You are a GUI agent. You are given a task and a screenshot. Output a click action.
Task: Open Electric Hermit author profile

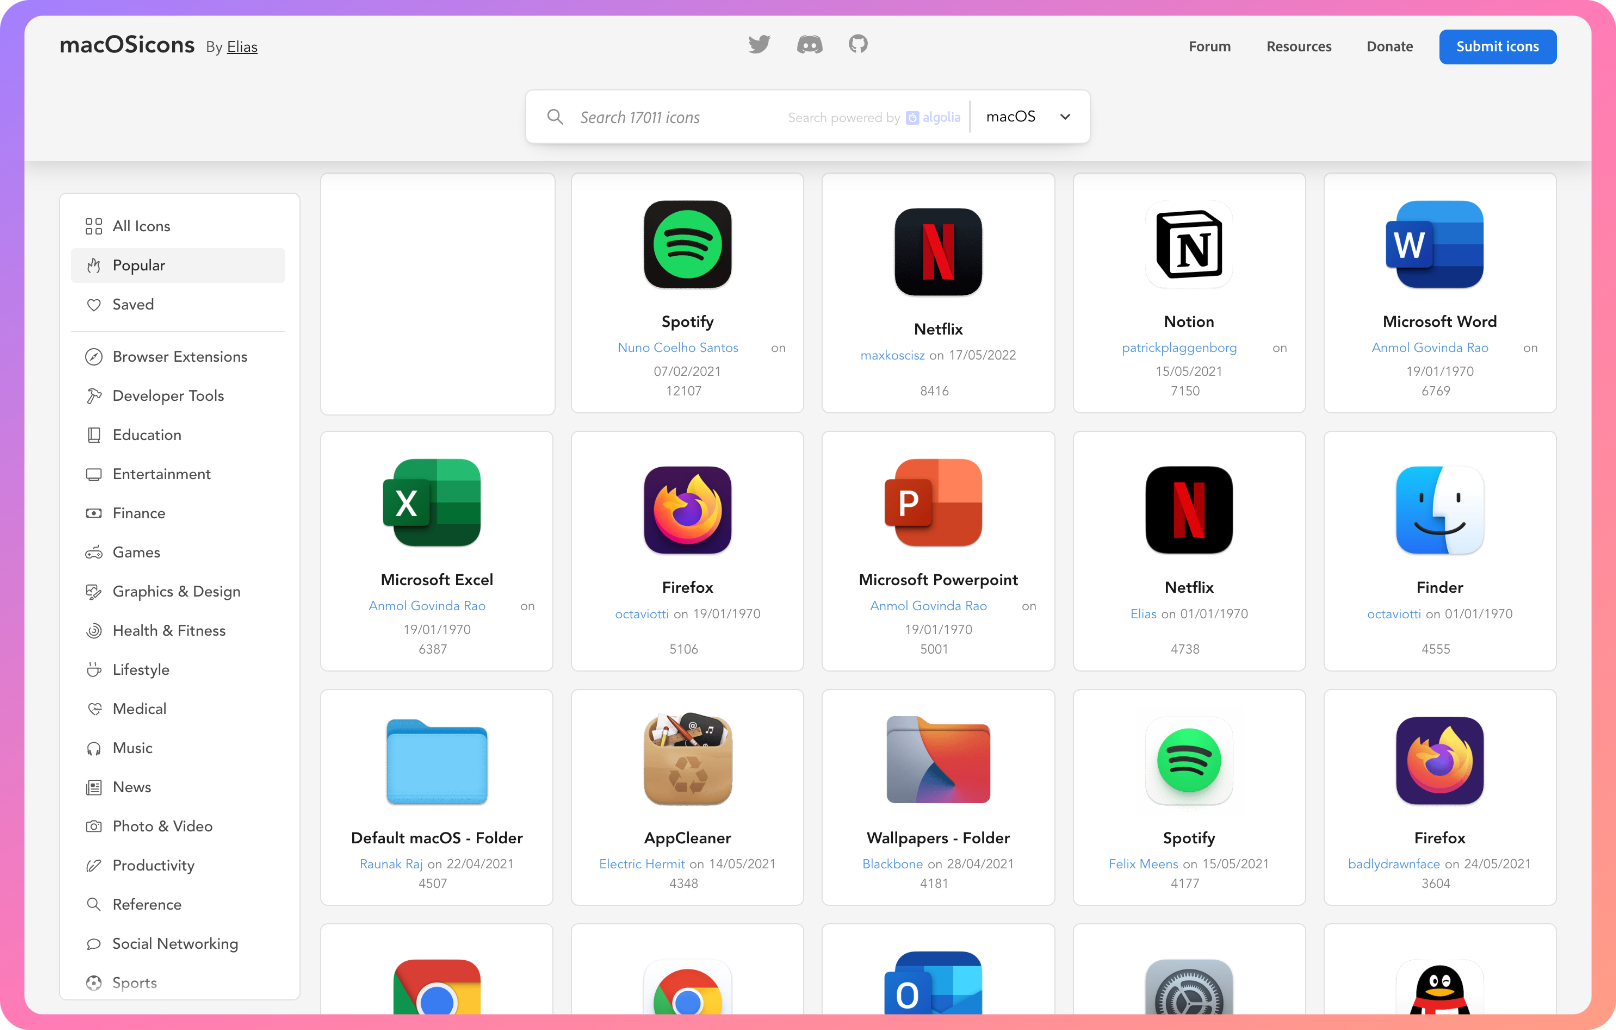[x=642, y=864]
